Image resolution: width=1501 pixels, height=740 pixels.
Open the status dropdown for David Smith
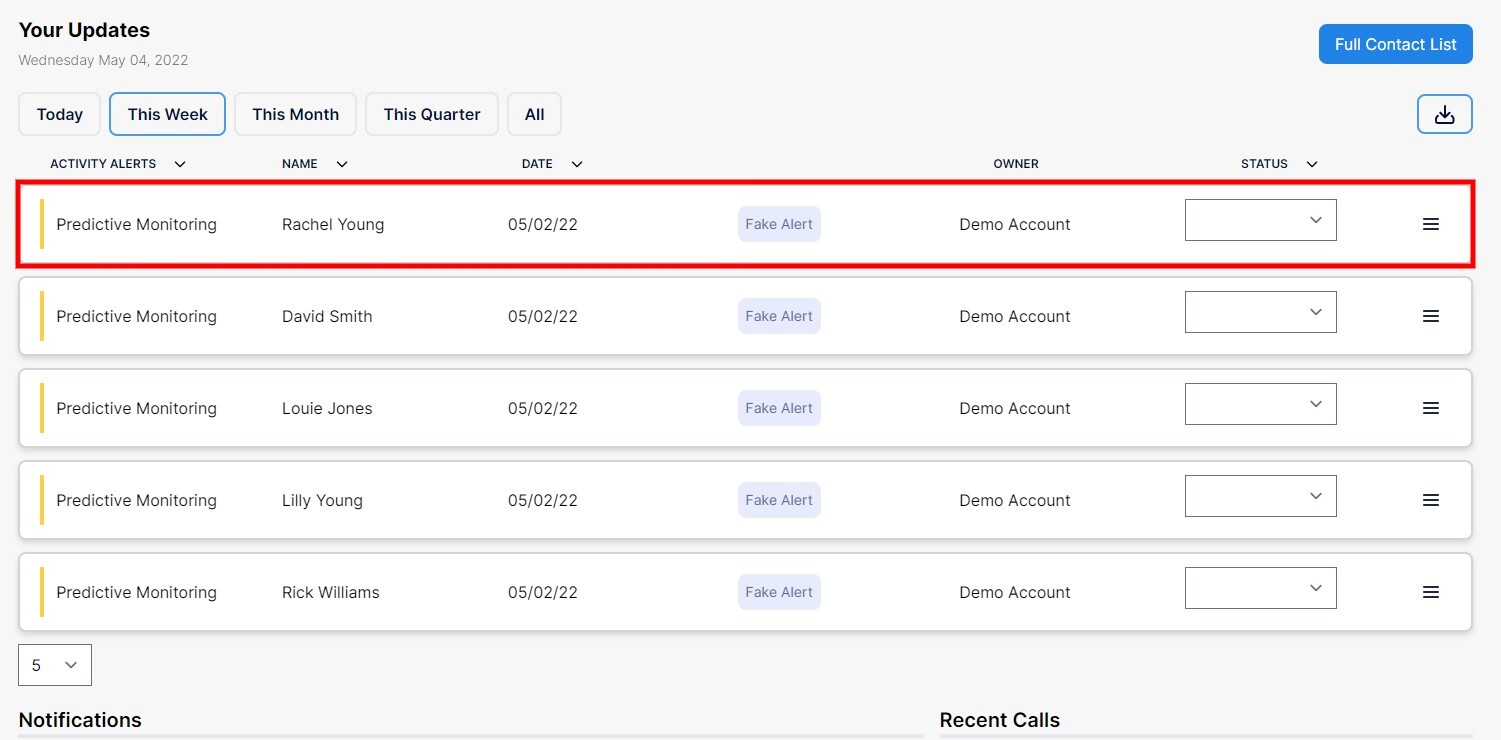(1260, 312)
